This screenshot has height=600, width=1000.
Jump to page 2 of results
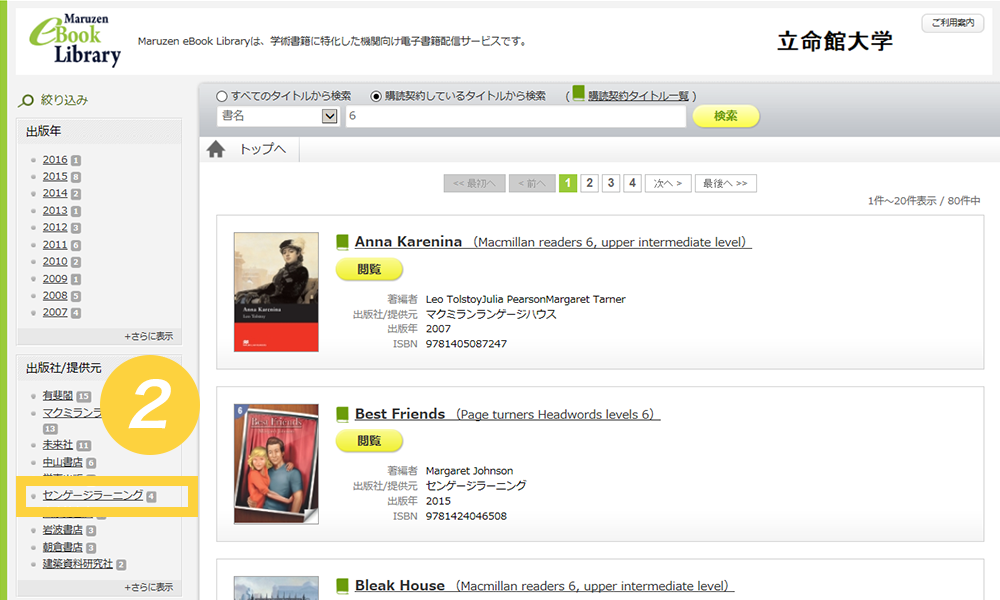coord(589,184)
